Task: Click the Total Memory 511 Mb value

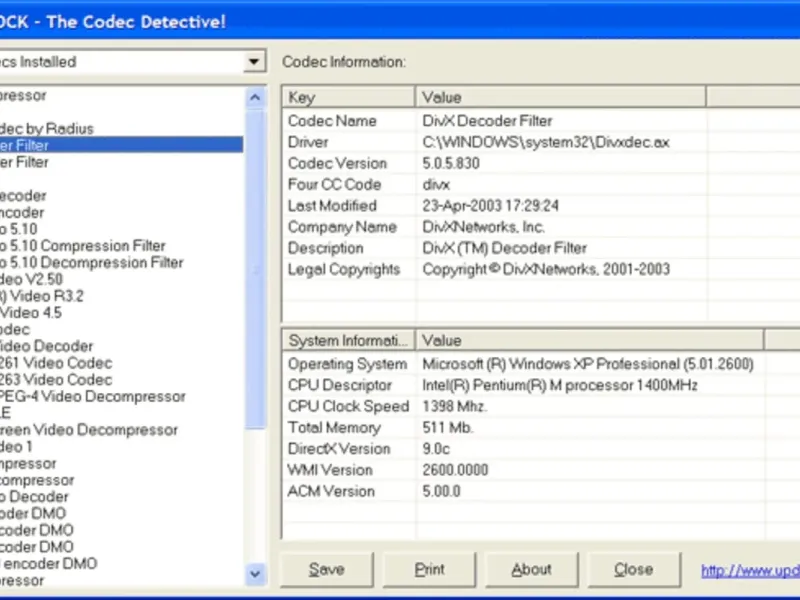Action: 448,428
